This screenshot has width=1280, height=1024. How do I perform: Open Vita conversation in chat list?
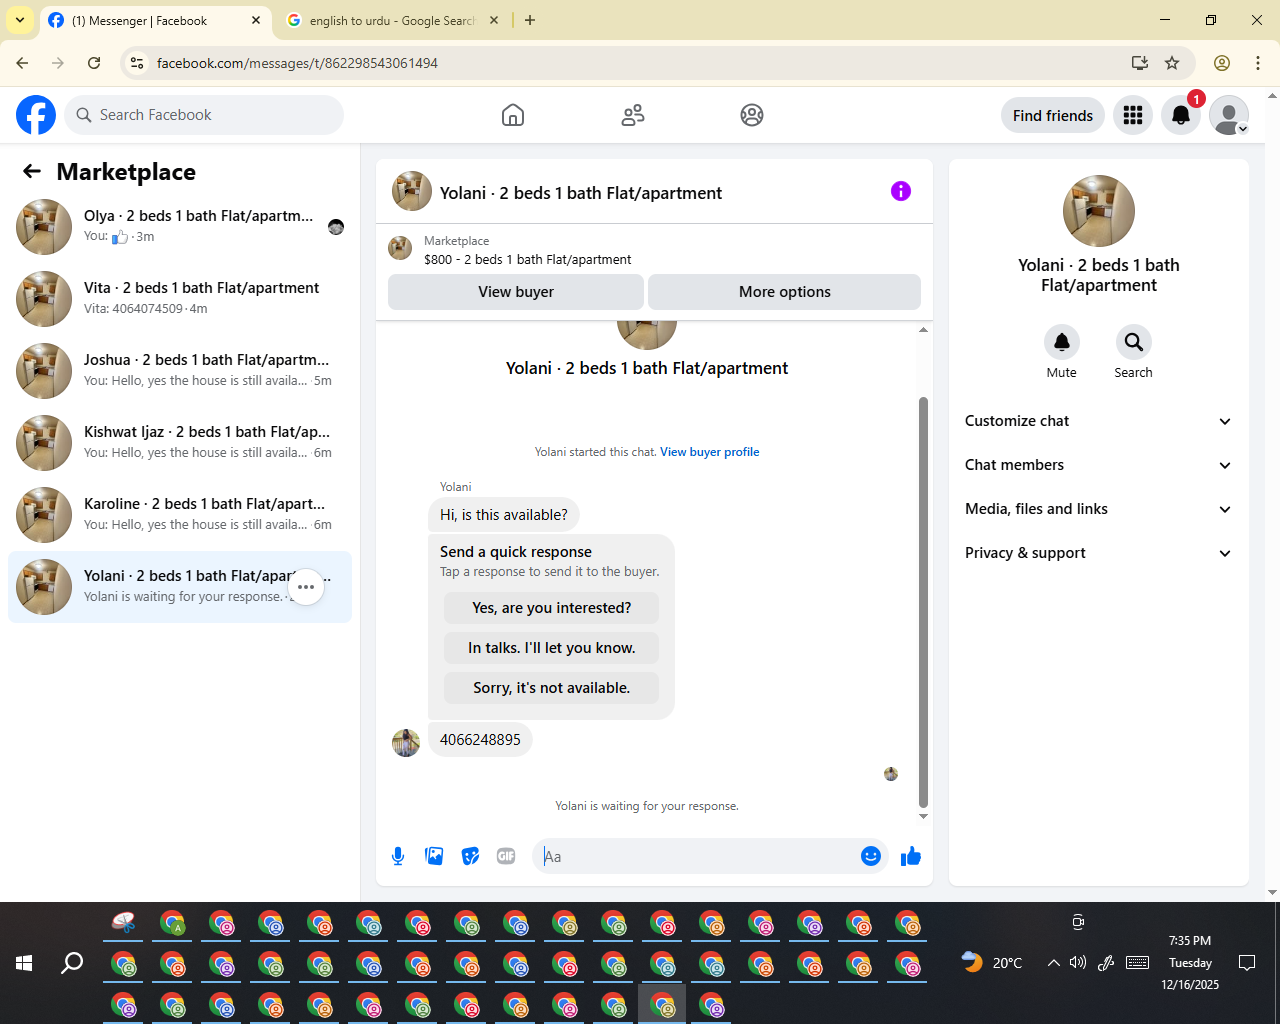180,299
